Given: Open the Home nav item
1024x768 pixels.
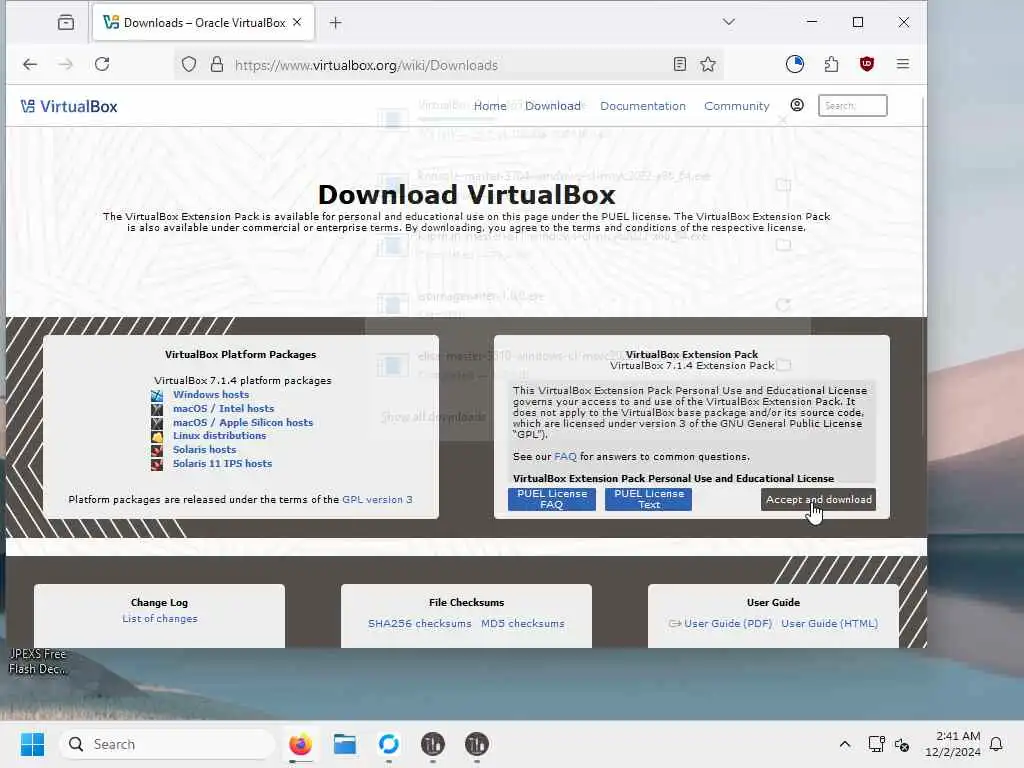Looking at the screenshot, I should point(490,106).
